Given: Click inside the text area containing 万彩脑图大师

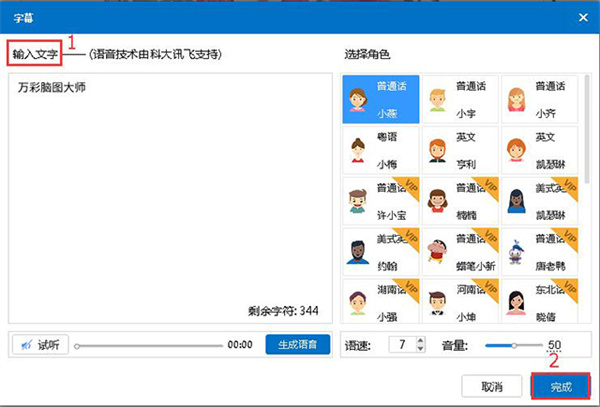Looking at the screenshot, I should point(170,198).
